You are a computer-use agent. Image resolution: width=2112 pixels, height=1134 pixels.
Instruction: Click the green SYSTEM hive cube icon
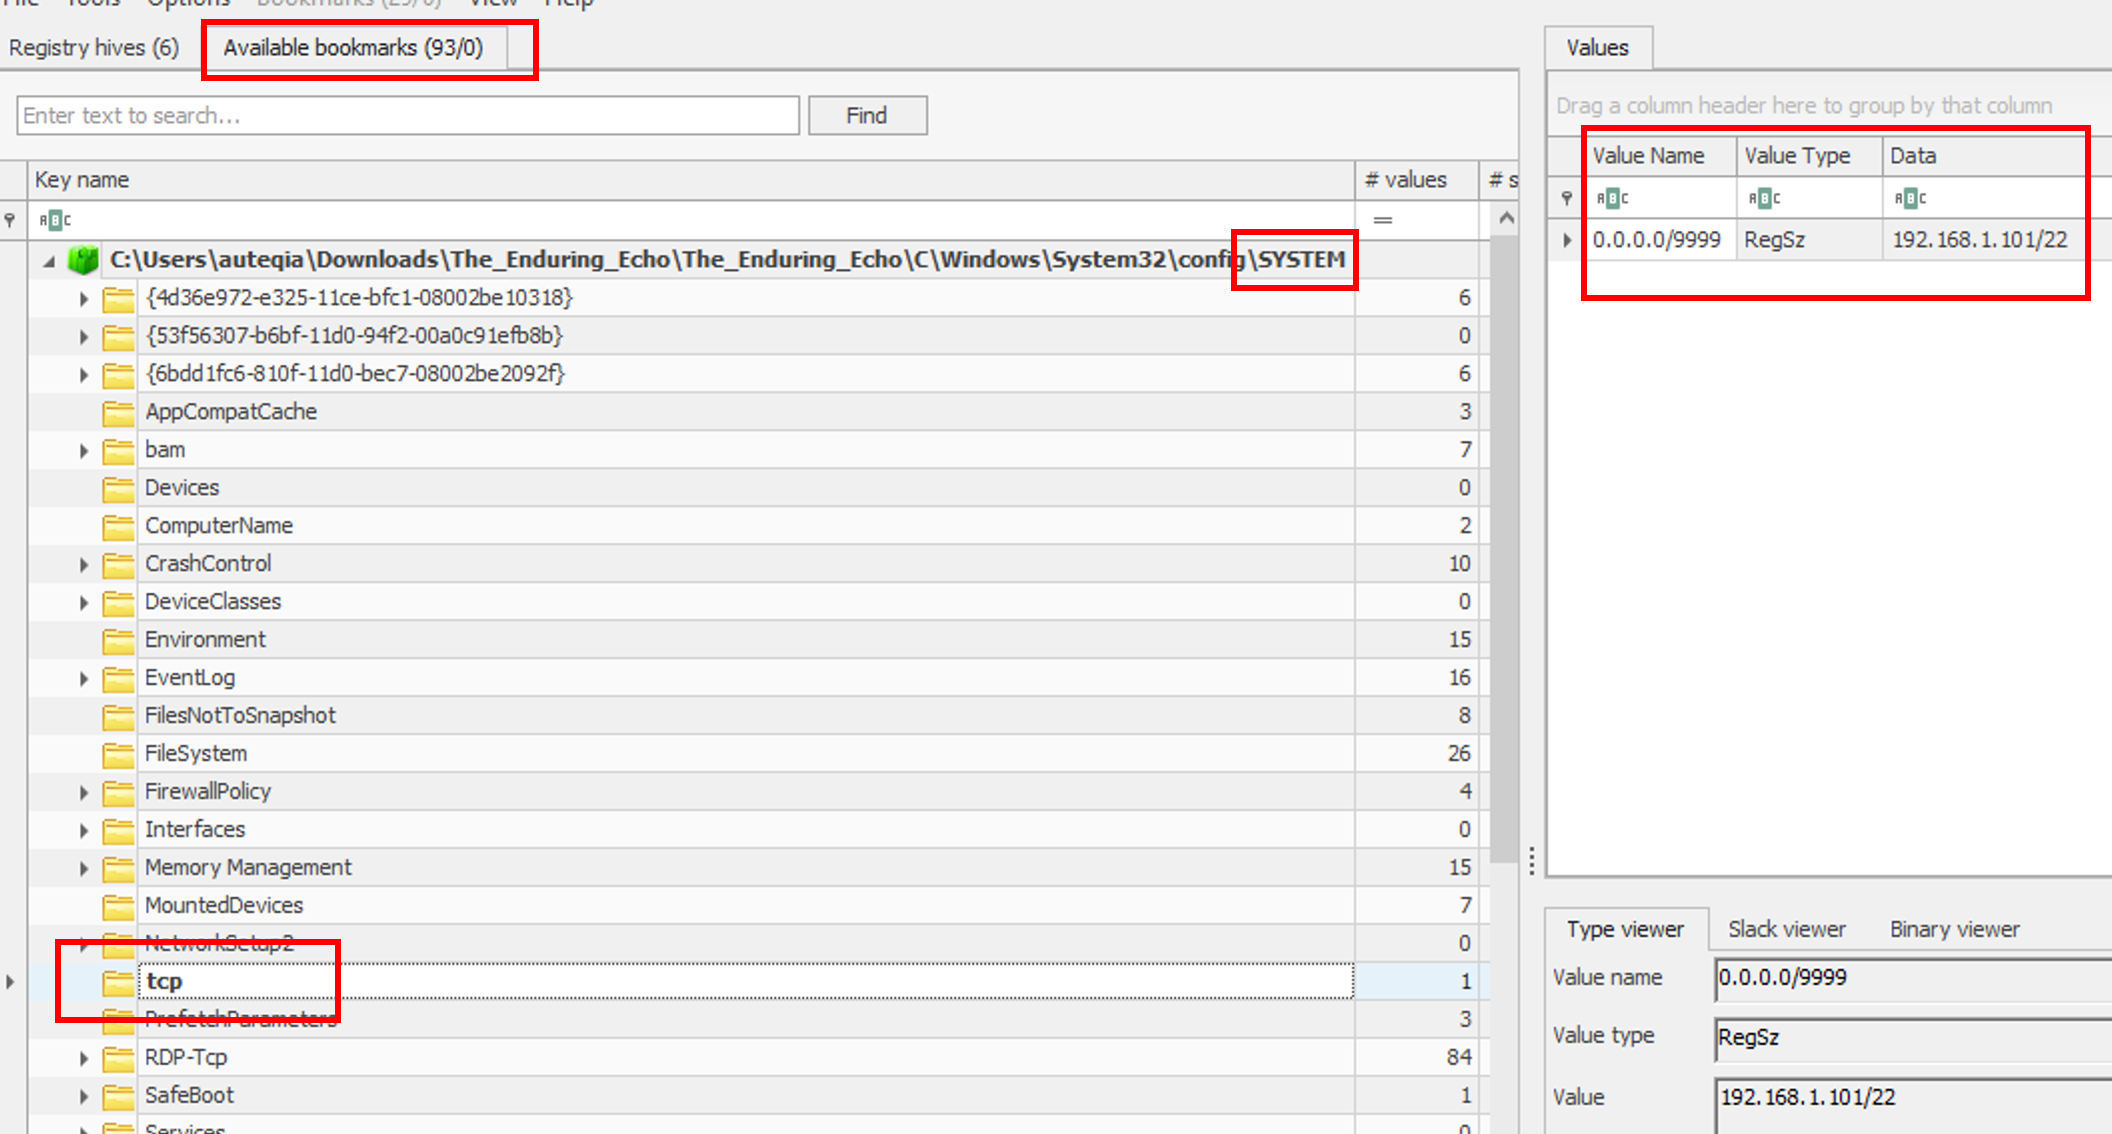coord(83,260)
